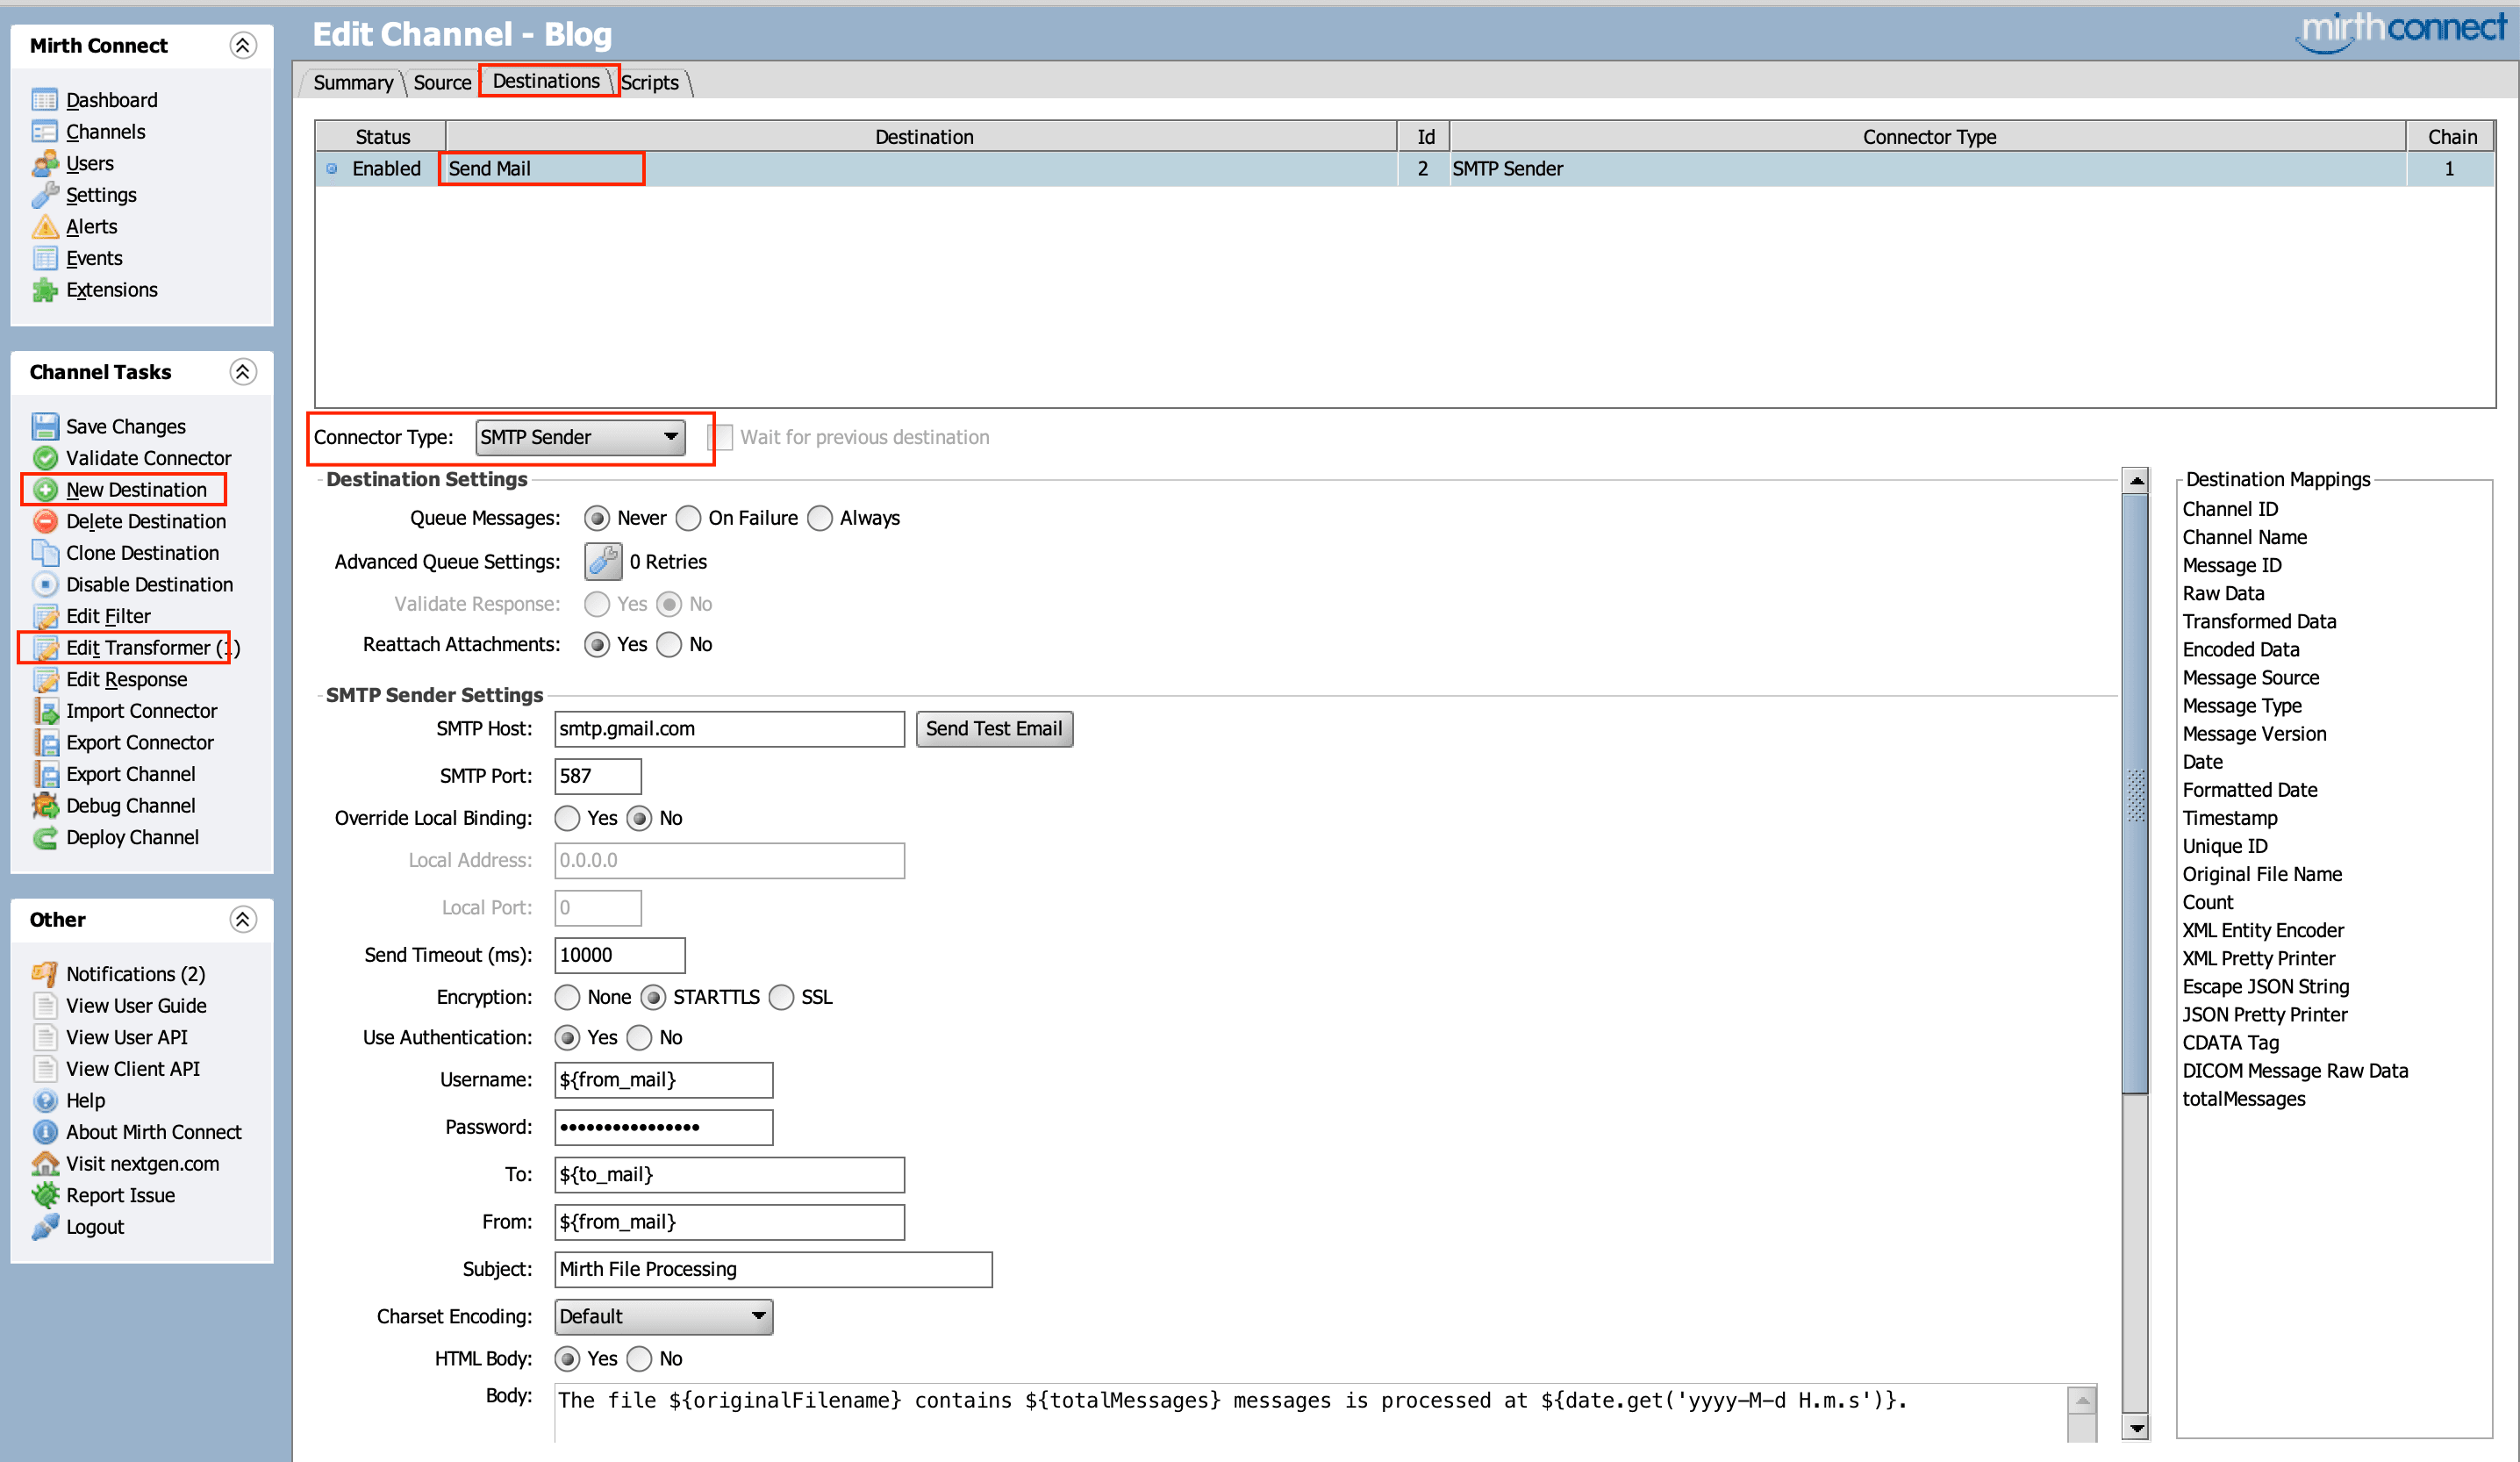This screenshot has width=2520, height=1462.
Task: Click the Events icon
Action: coord(45,258)
